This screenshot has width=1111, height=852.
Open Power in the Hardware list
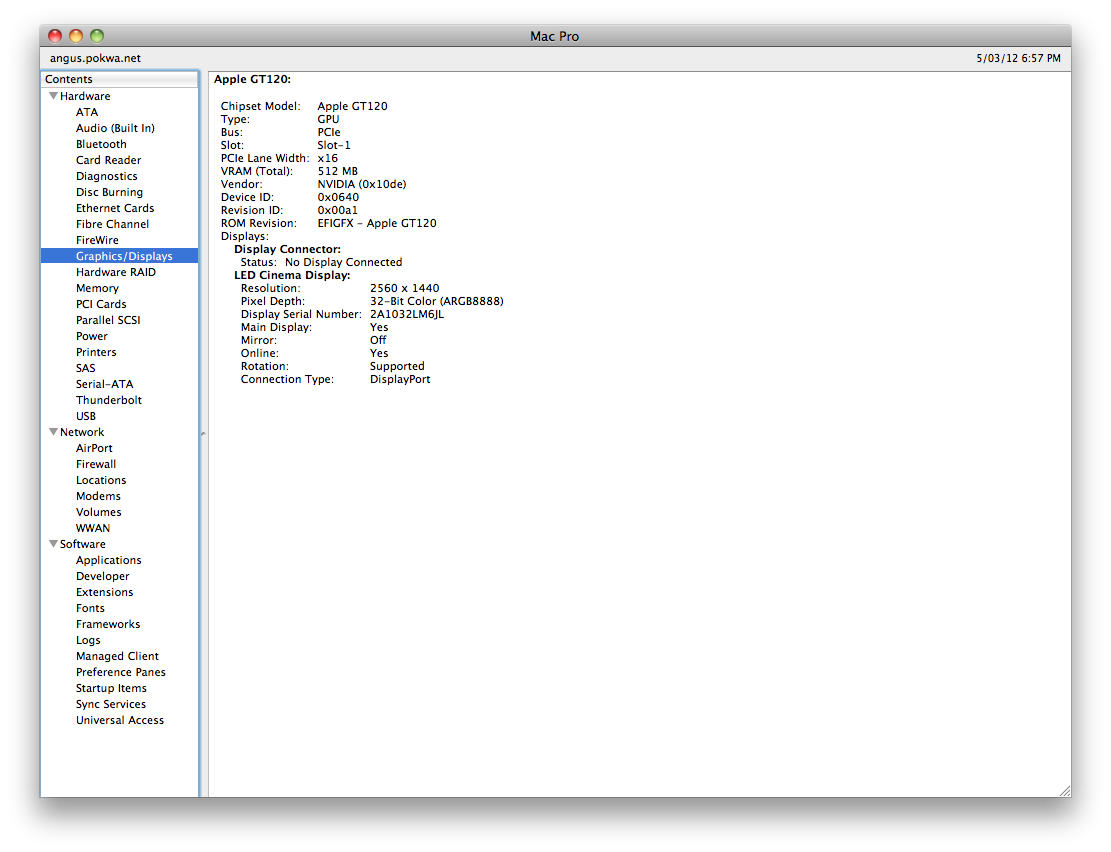[91, 336]
